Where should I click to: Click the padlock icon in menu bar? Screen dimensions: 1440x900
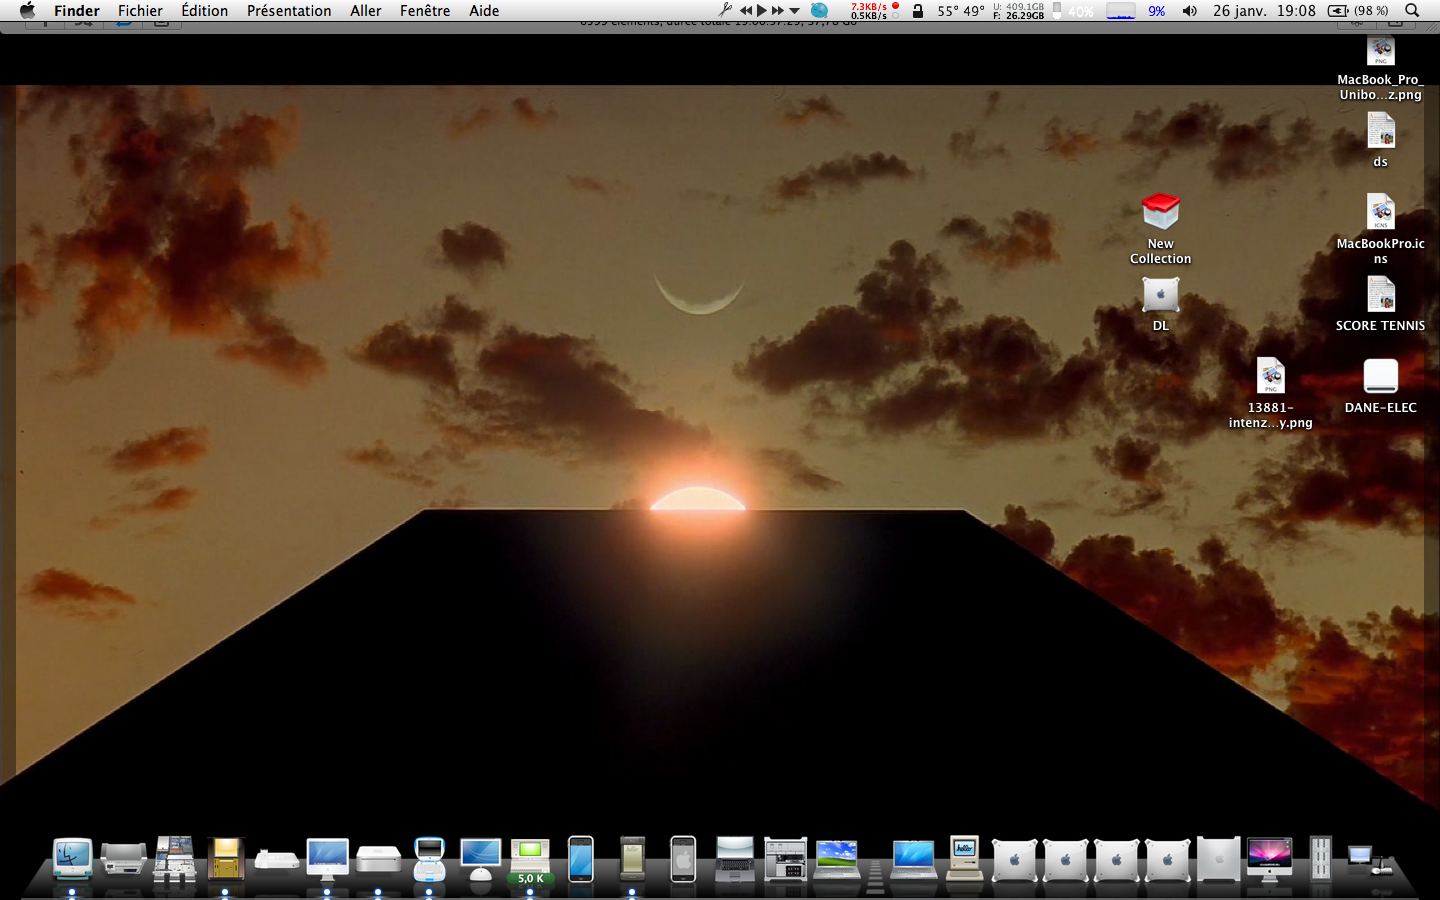pos(917,10)
